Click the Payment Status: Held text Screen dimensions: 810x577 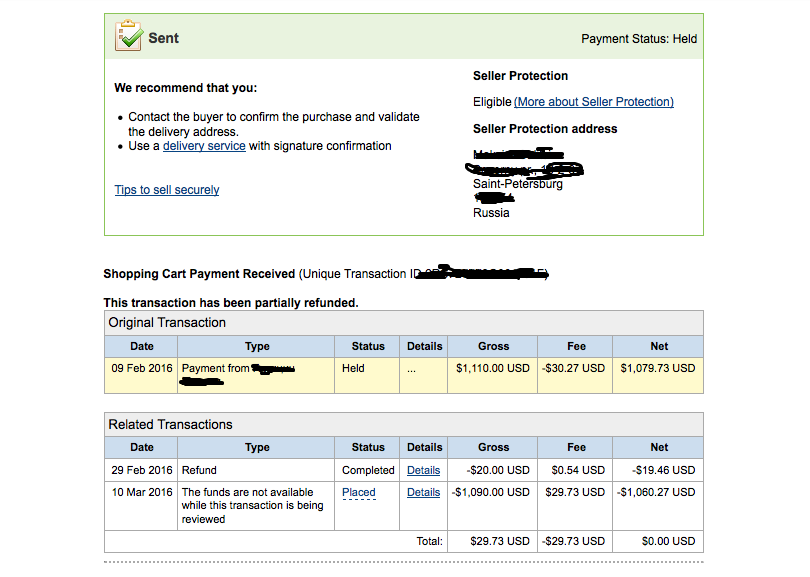click(x=639, y=39)
